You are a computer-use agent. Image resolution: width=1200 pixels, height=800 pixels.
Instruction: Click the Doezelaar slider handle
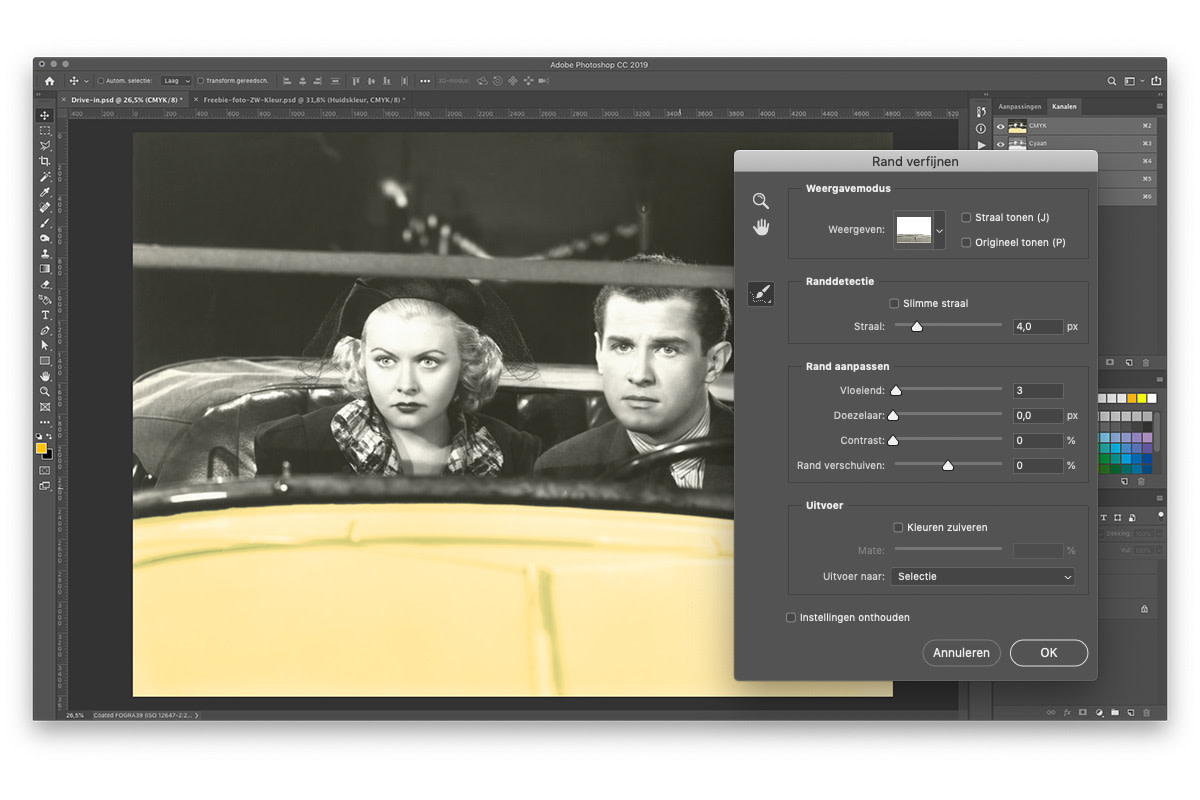click(893, 416)
